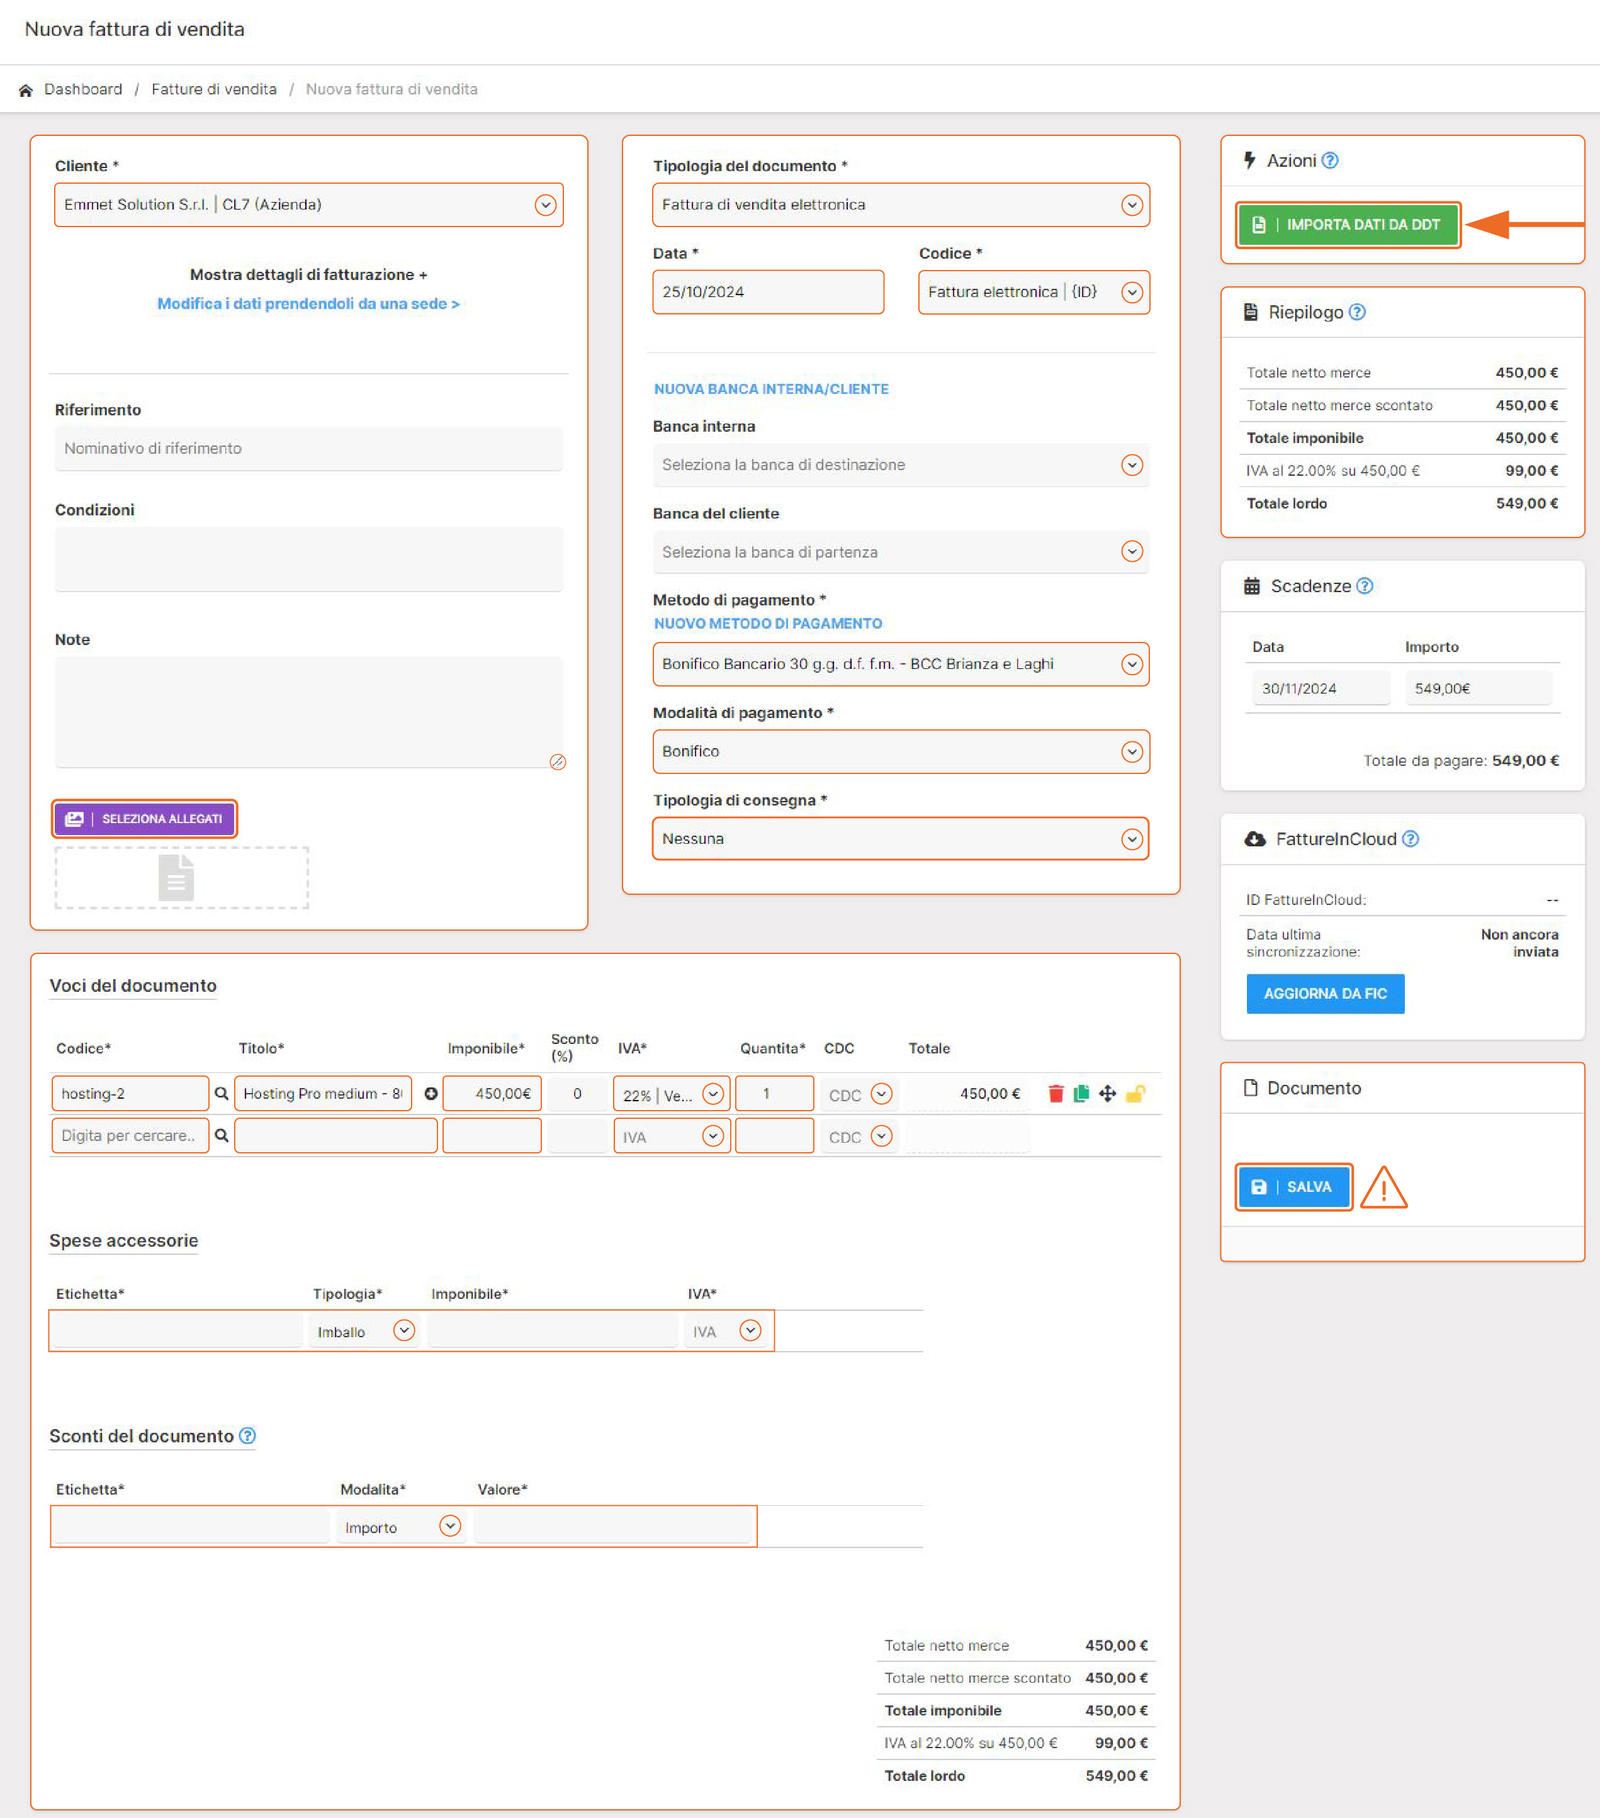The image size is (1600, 1818).
Task: Go to Fatture di vendita breadcrumb
Action: (x=214, y=89)
